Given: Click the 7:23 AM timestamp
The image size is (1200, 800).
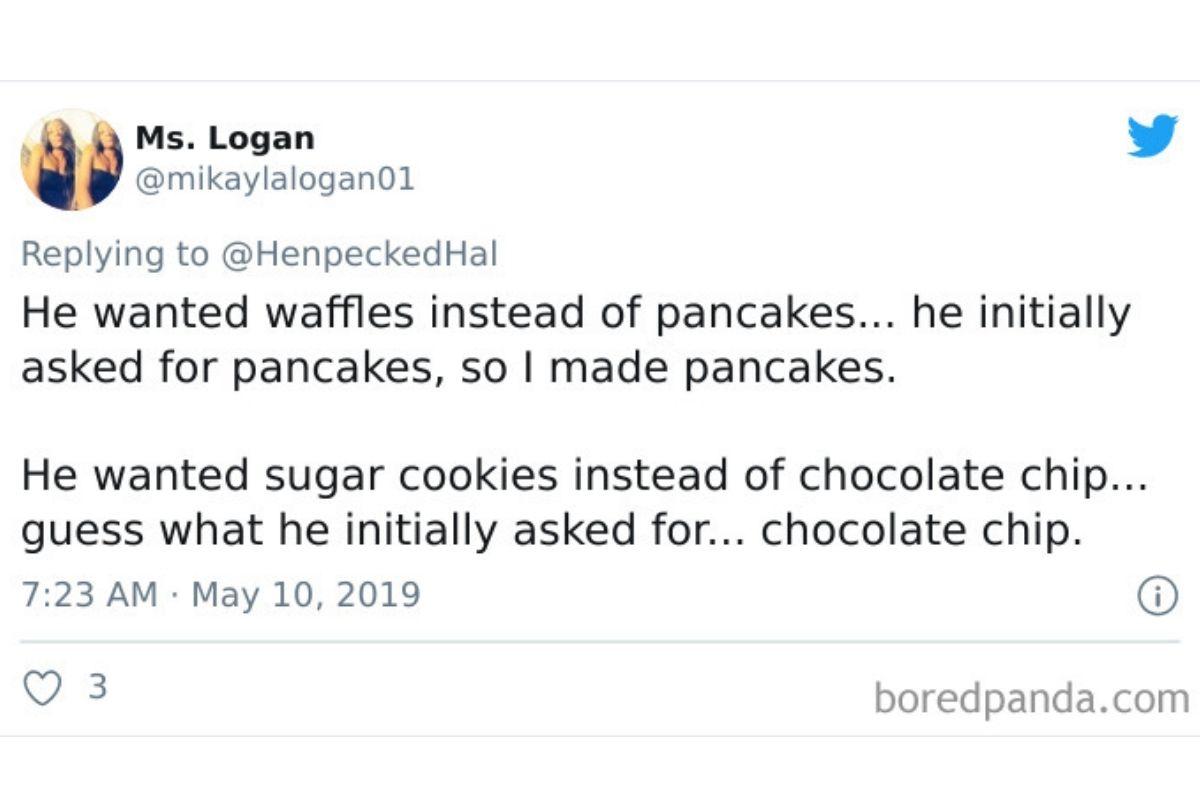Looking at the screenshot, I should (89, 595).
